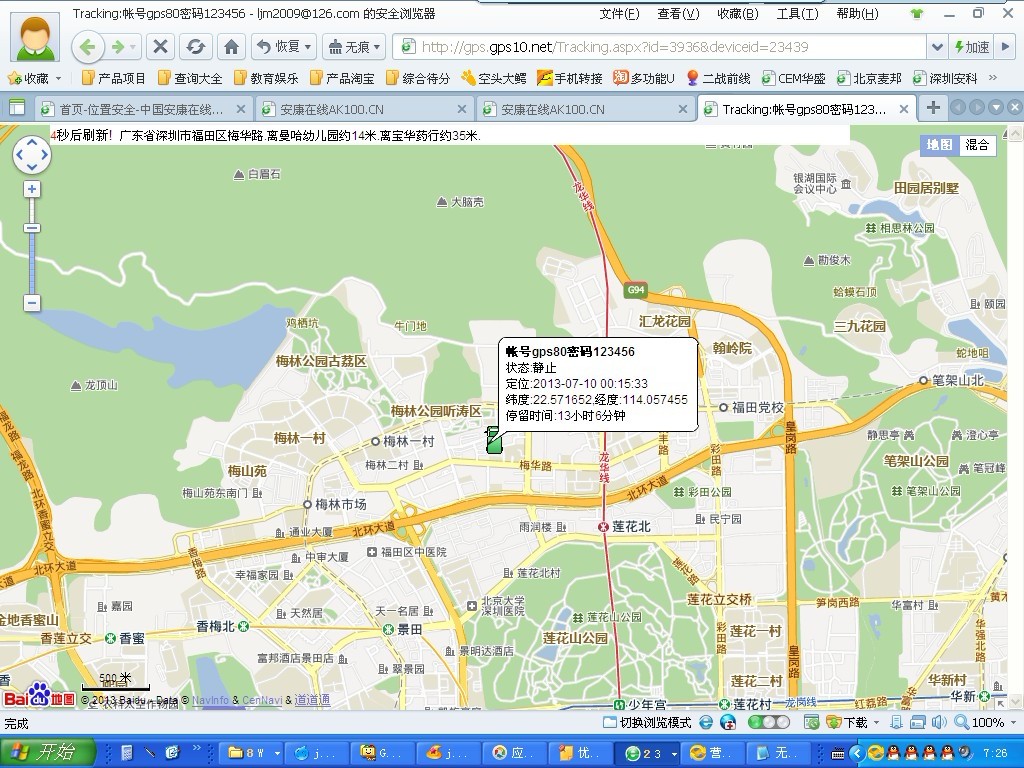Toggle the green traffic-light switch

point(769,722)
